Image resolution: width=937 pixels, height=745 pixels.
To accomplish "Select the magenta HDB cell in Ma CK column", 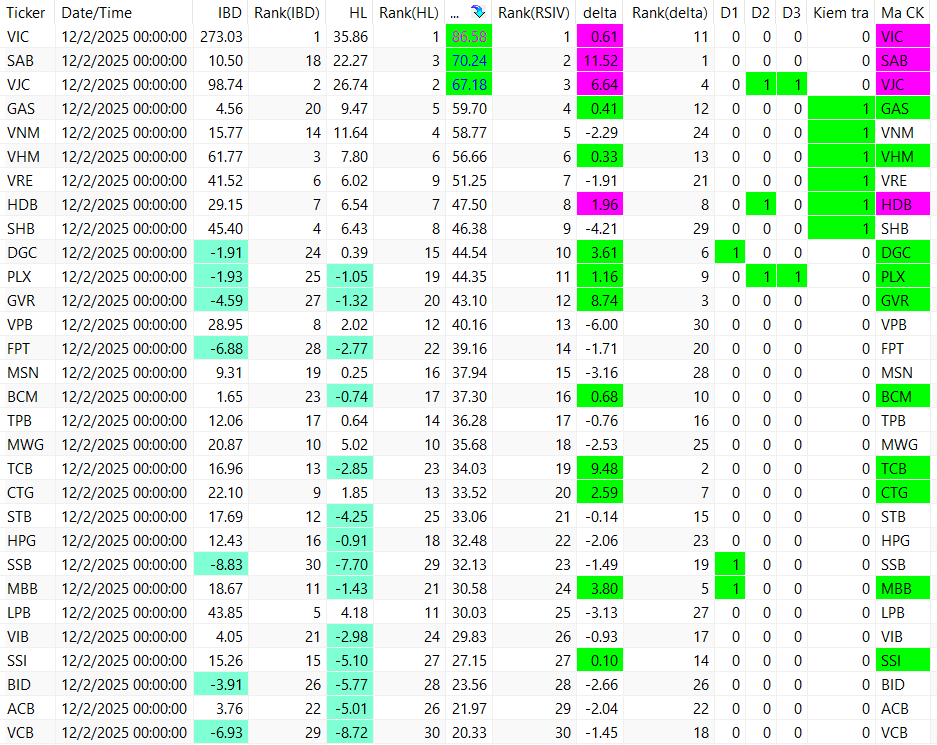I will tap(903, 204).
